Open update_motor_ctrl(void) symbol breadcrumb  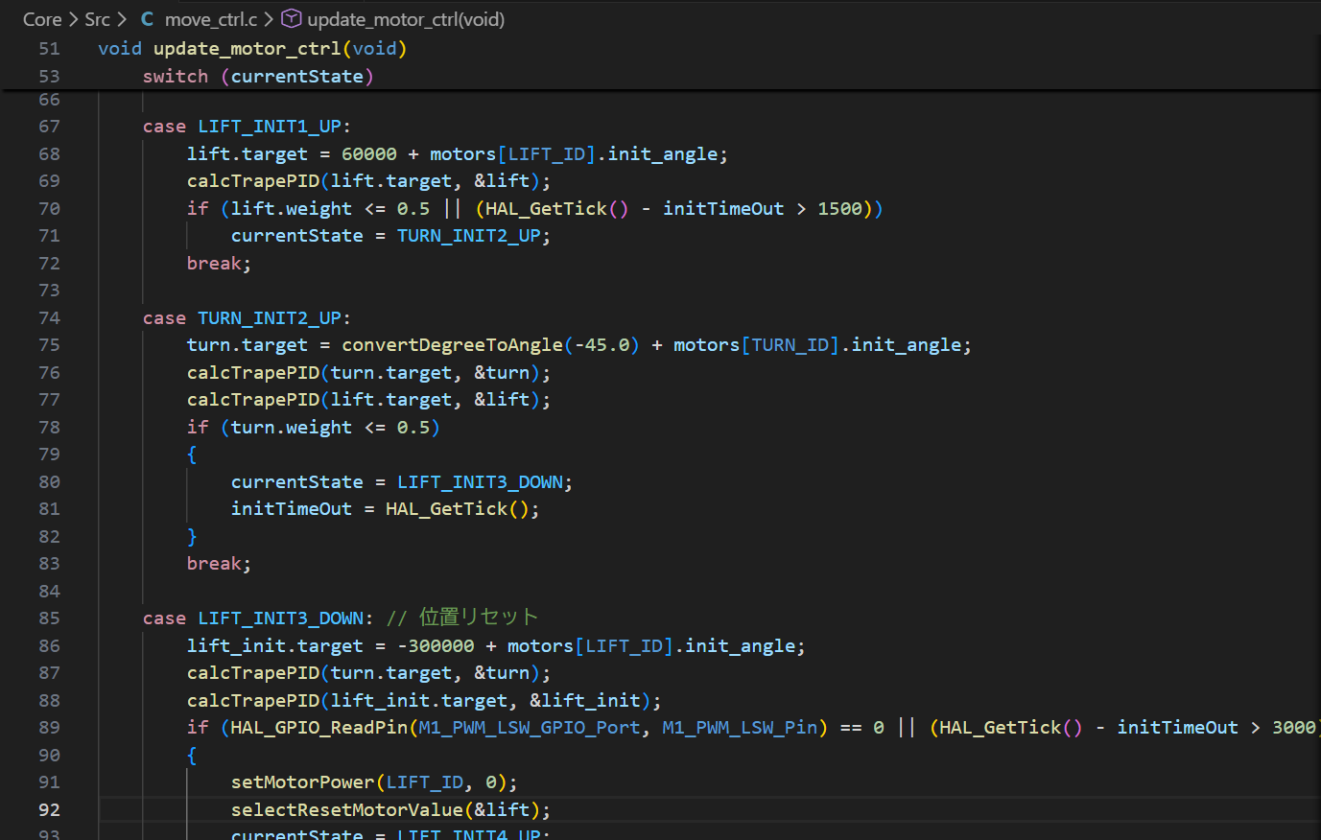tap(405, 19)
